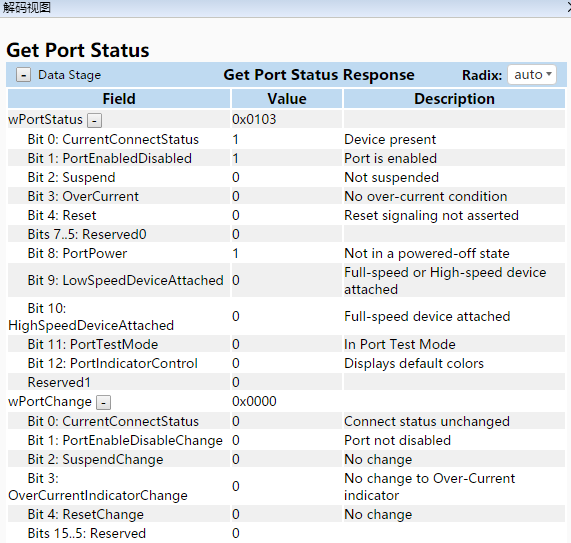This screenshot has width=571, height=543.
Task: Click the Value column header
Action: coord(287,99)
